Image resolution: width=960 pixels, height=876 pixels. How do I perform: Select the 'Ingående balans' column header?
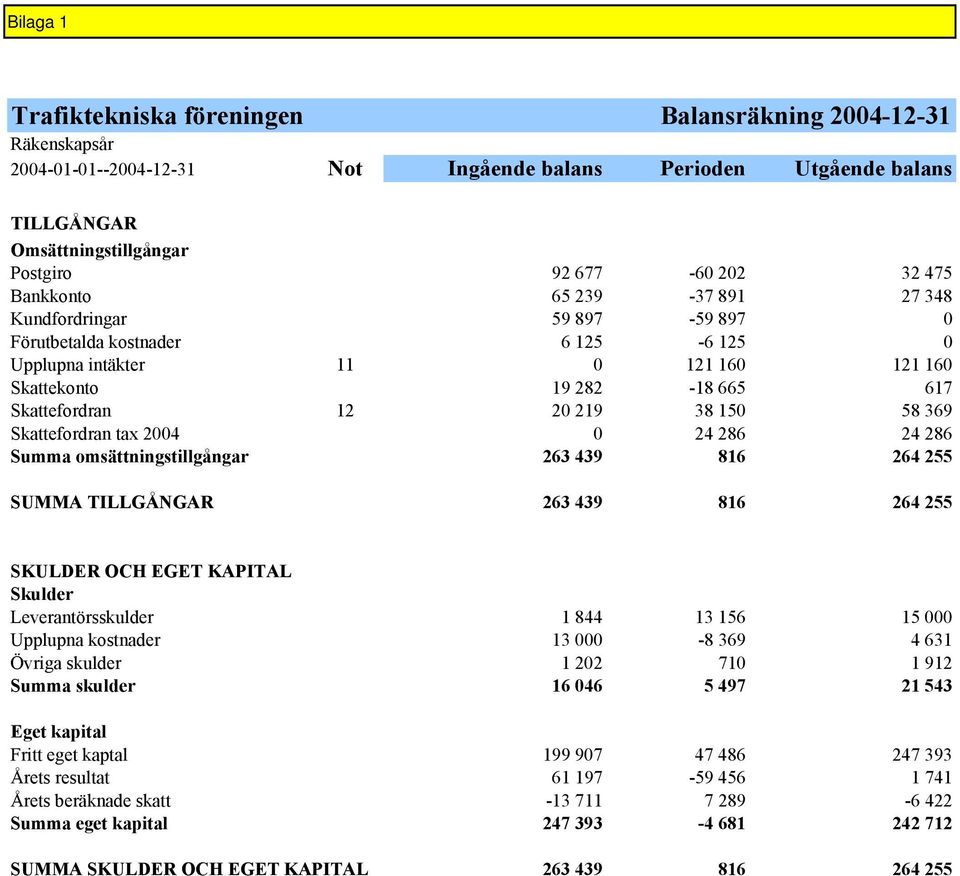click(x=525, y=169)
